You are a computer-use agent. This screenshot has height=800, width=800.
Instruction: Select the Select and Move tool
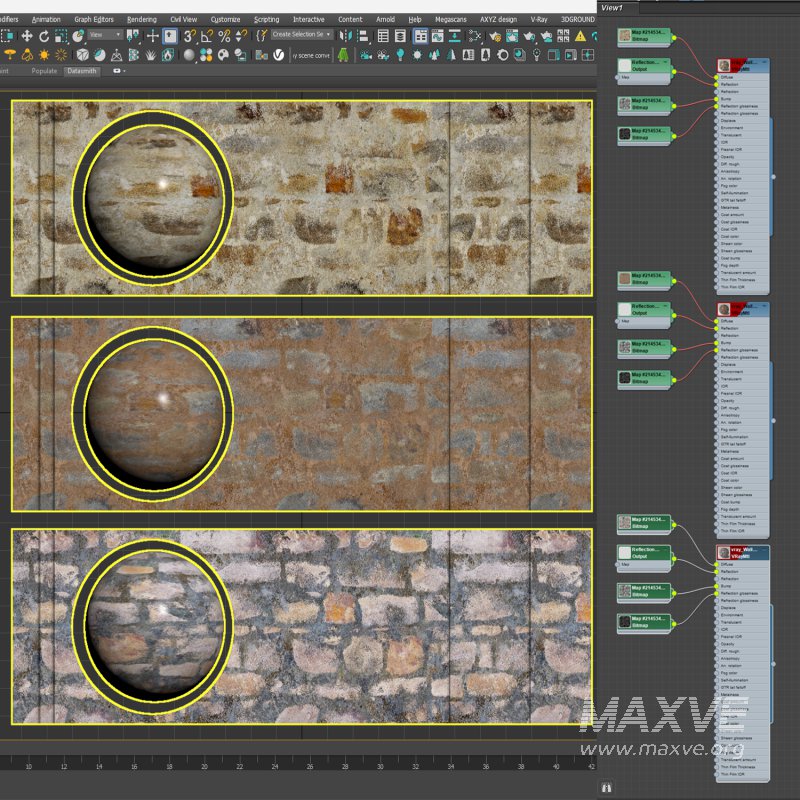[27, 38]
